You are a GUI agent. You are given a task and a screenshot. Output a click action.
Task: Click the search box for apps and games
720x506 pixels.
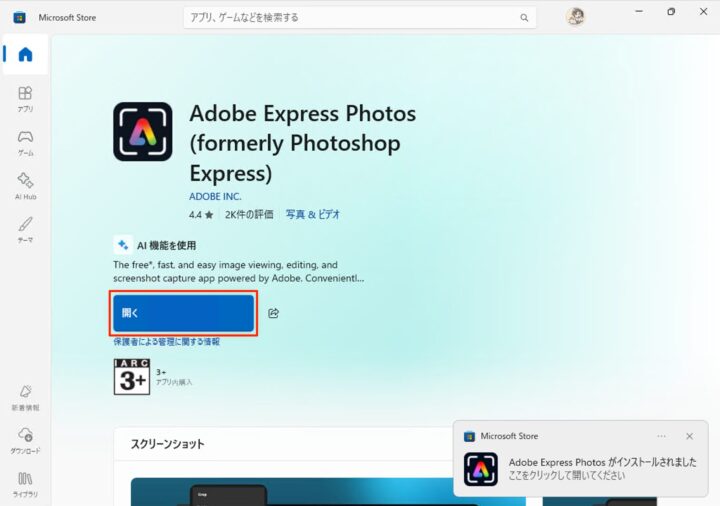pyautogui.click(x=350, y=17)
